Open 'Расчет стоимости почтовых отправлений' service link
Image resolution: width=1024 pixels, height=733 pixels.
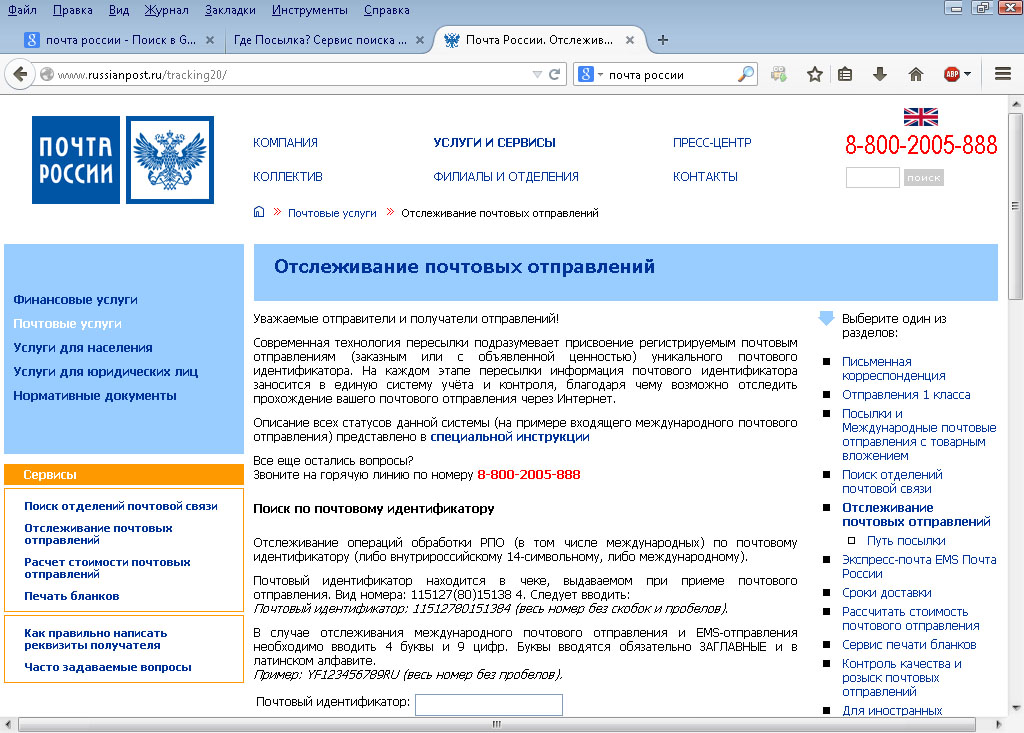[107, 568]
